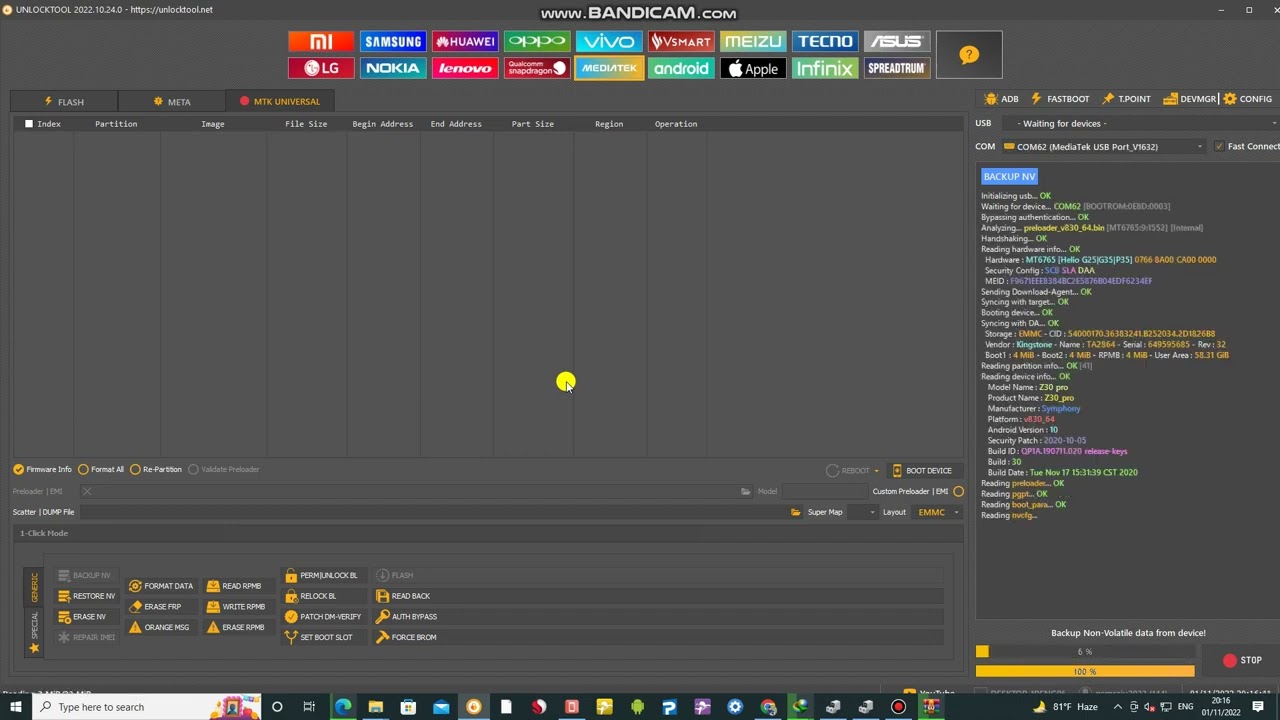
Task: Select the Xiaomi MI brand icon
Action: tap(321, 41)
